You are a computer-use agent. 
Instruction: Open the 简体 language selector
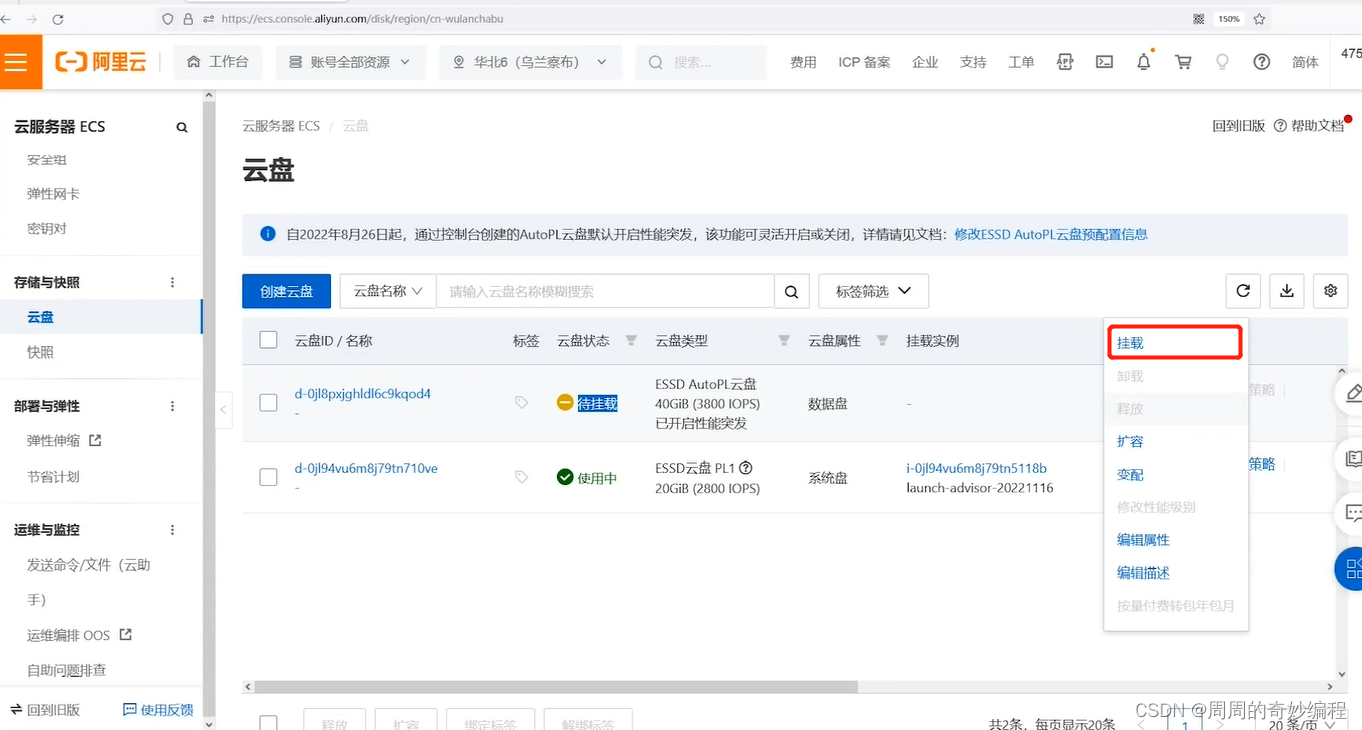[x=1305, y=62]
